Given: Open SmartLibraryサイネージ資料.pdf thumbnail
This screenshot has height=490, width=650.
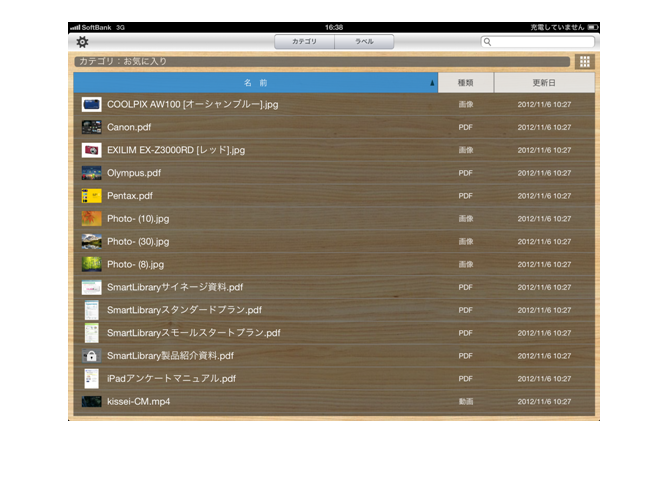Looking at the screenshot, I should click(x=92, y=287).
